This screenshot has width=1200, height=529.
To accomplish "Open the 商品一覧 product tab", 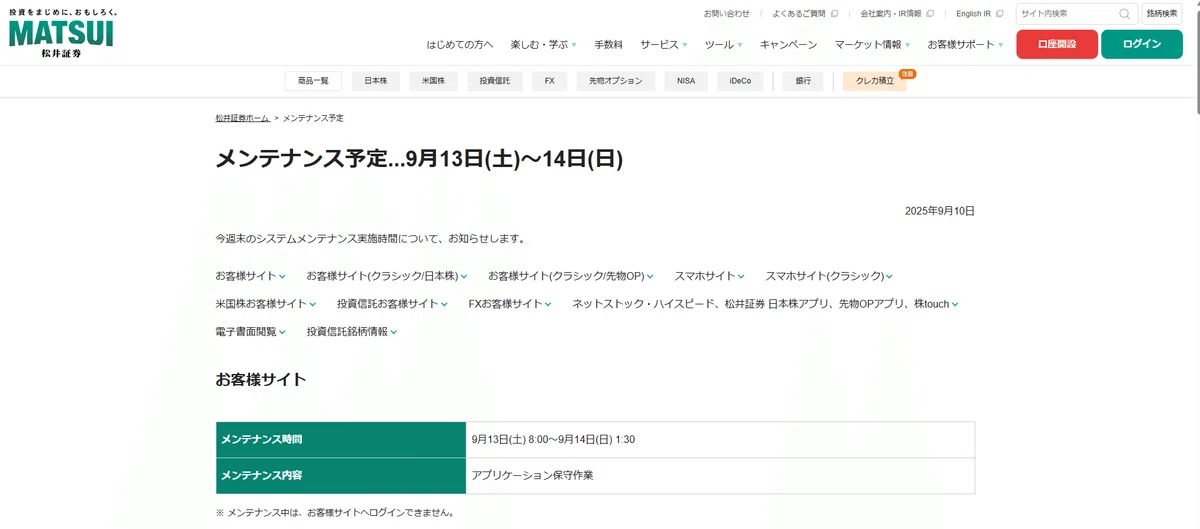I will click(x=313, y=81).
